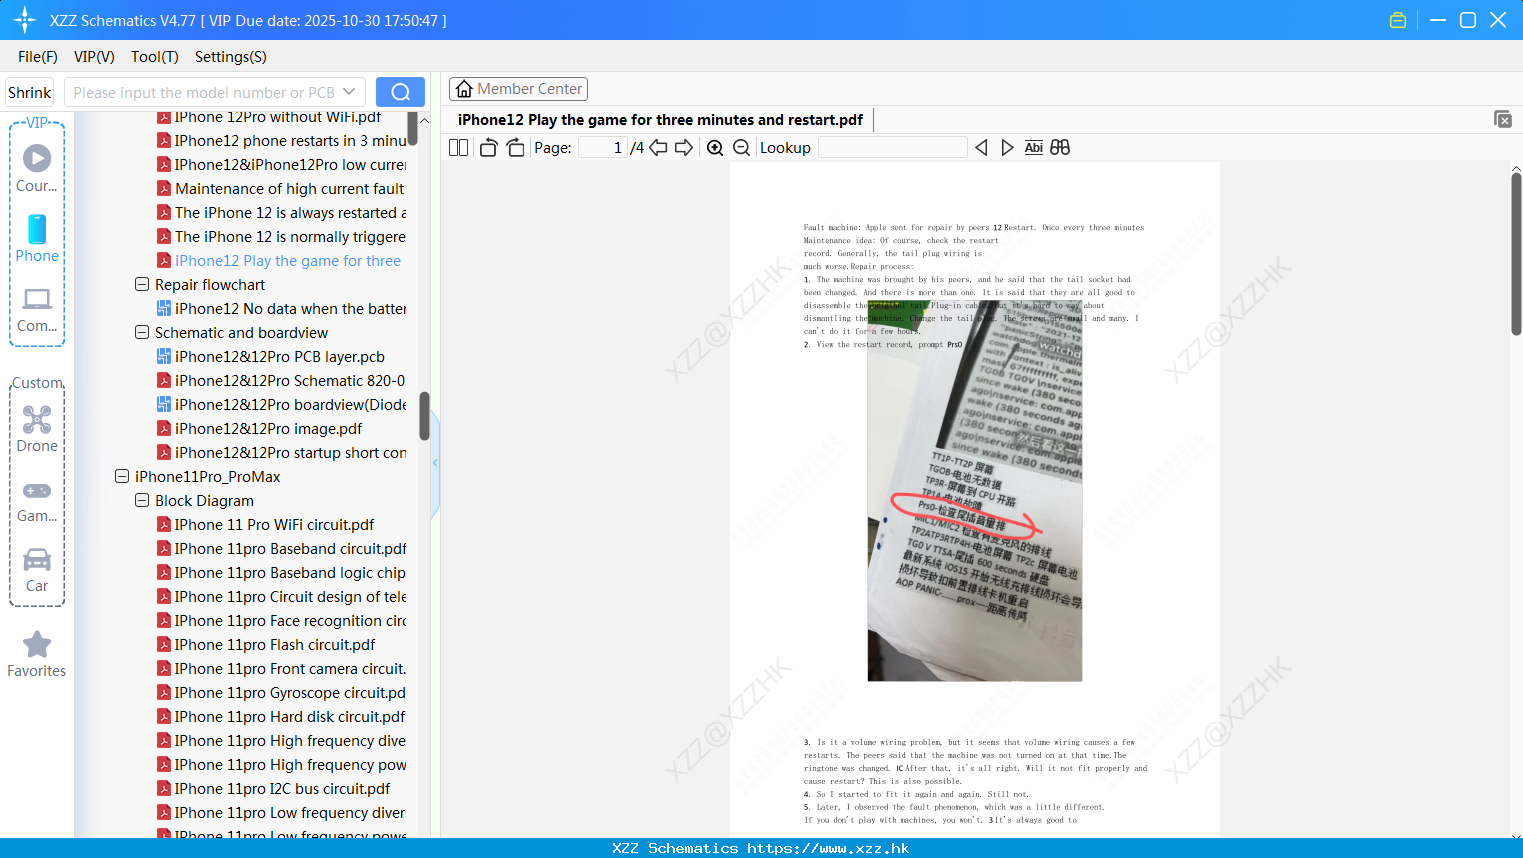
Task: Open the Game console sidebar category
Action: [x=37, y=501]
